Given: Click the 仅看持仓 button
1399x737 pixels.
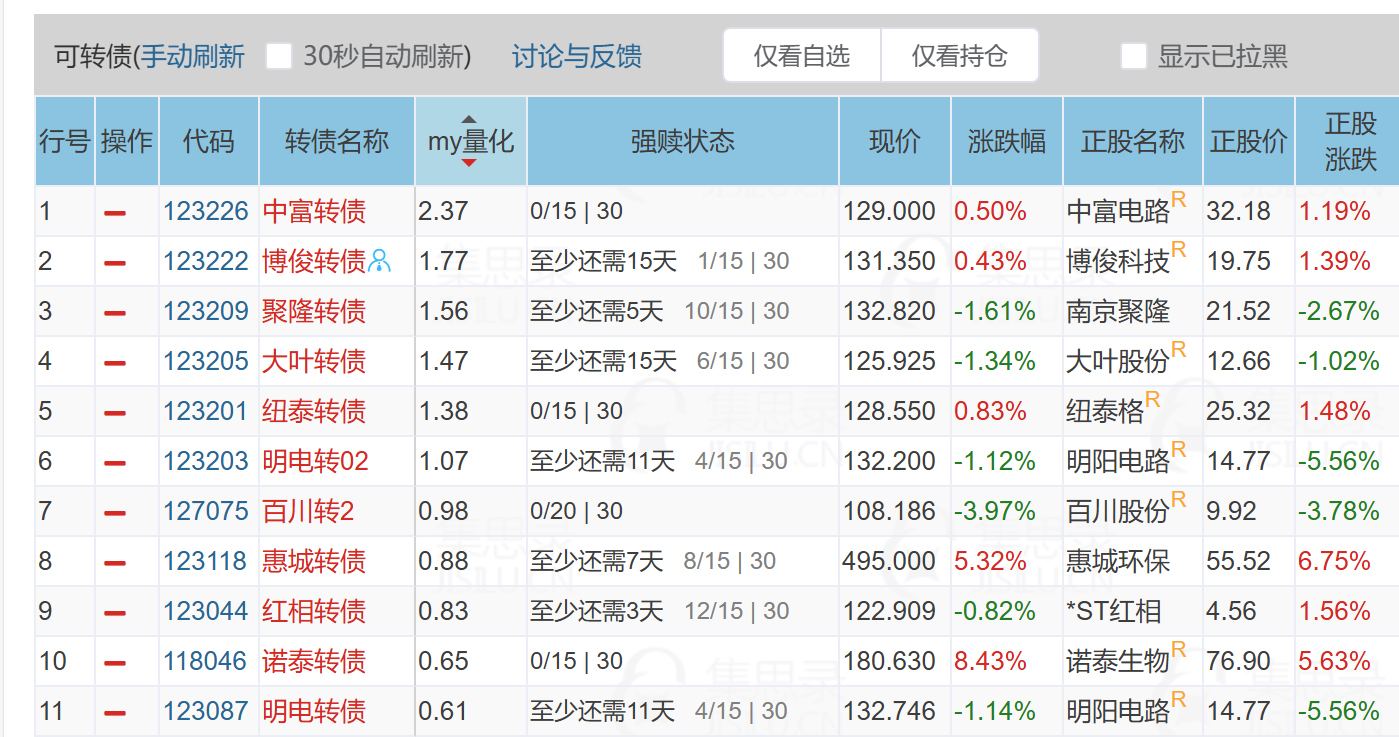Looking at the screenshot, I should (960, 56).
